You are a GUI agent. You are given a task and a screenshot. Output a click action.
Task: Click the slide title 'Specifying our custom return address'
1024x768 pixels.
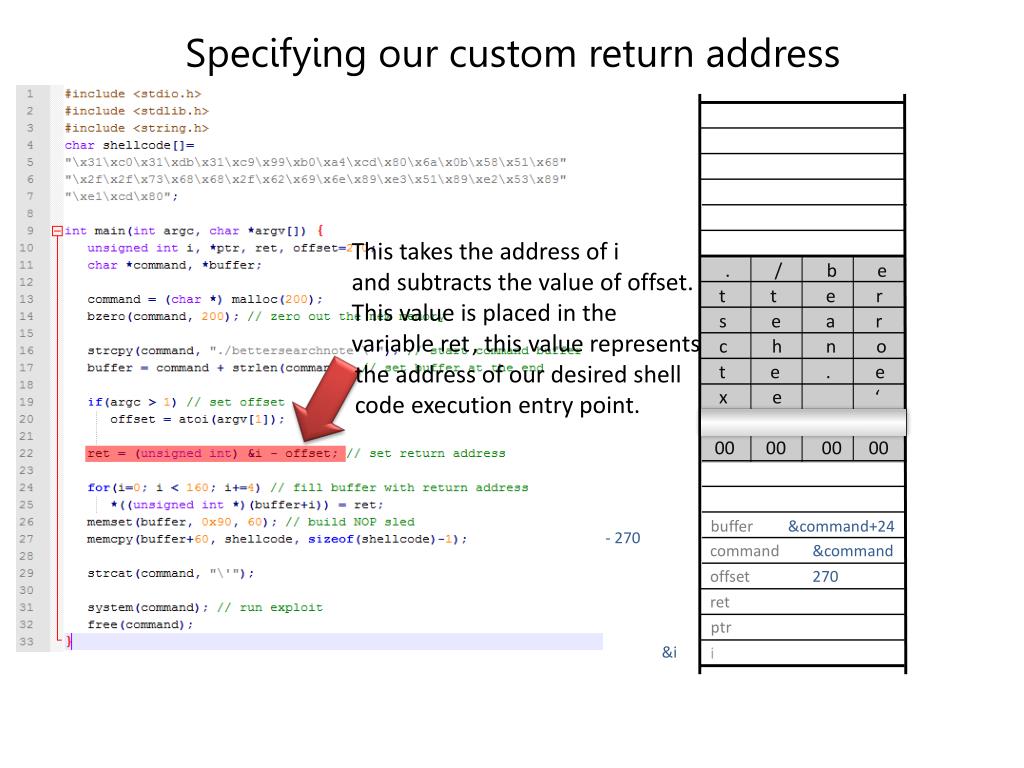click(x=513, y=54)
